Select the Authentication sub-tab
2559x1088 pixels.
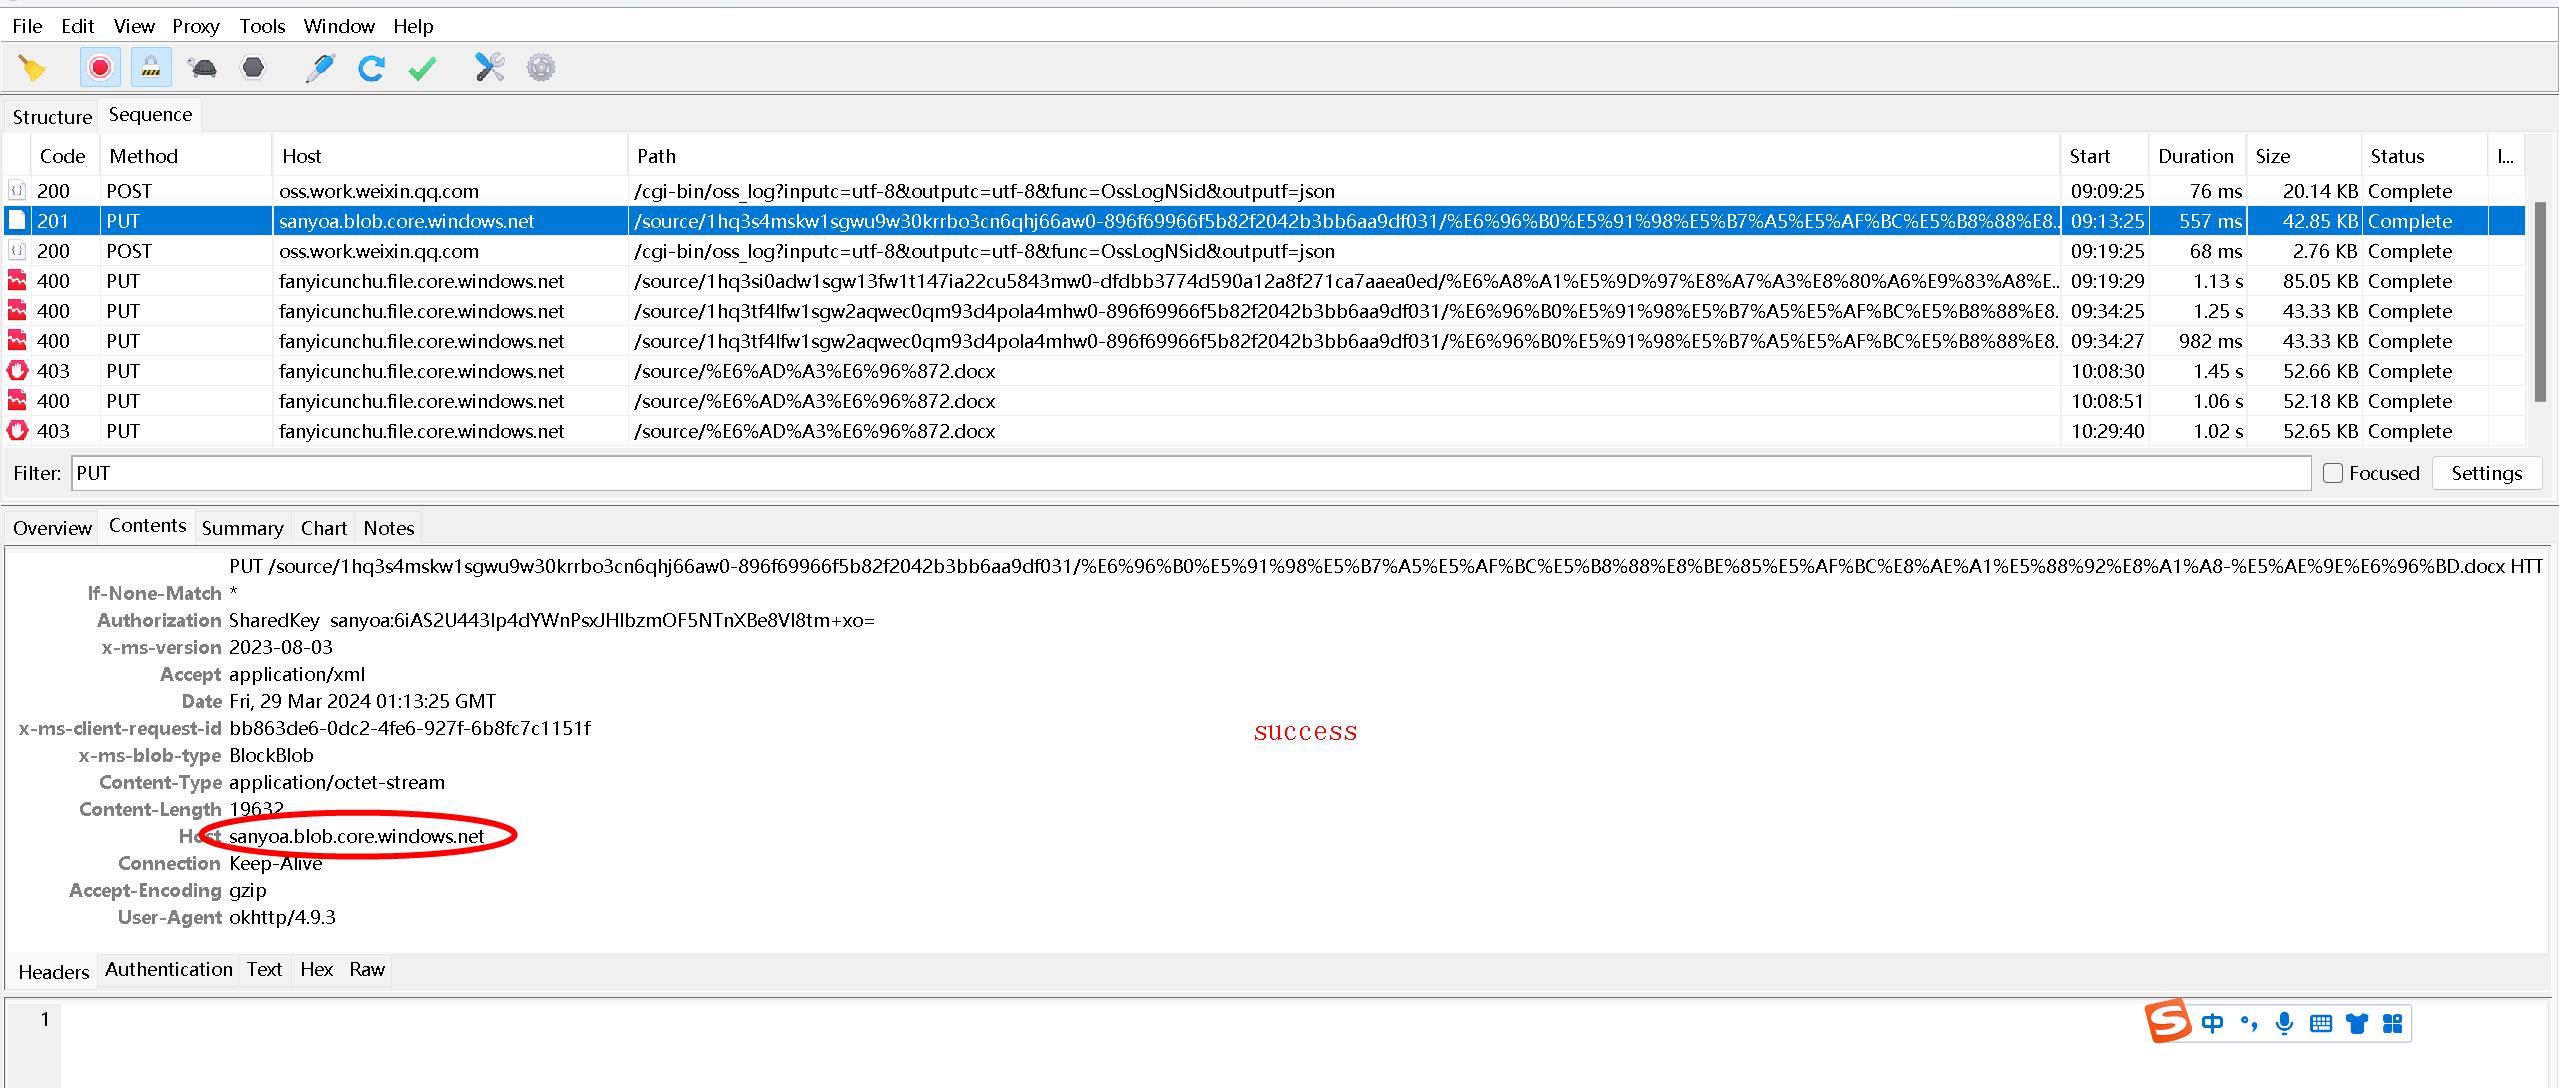[169, 969]
